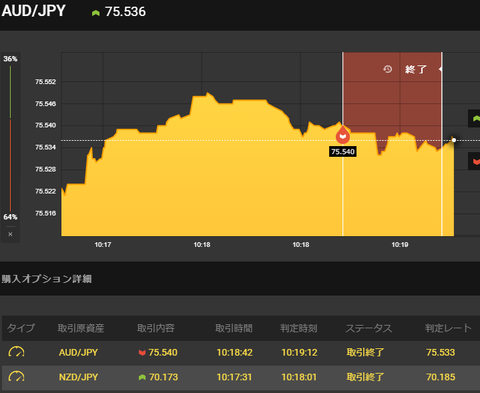Click the 36% sentiment indicator
480x393 pixels.
(x=10, y=59)
